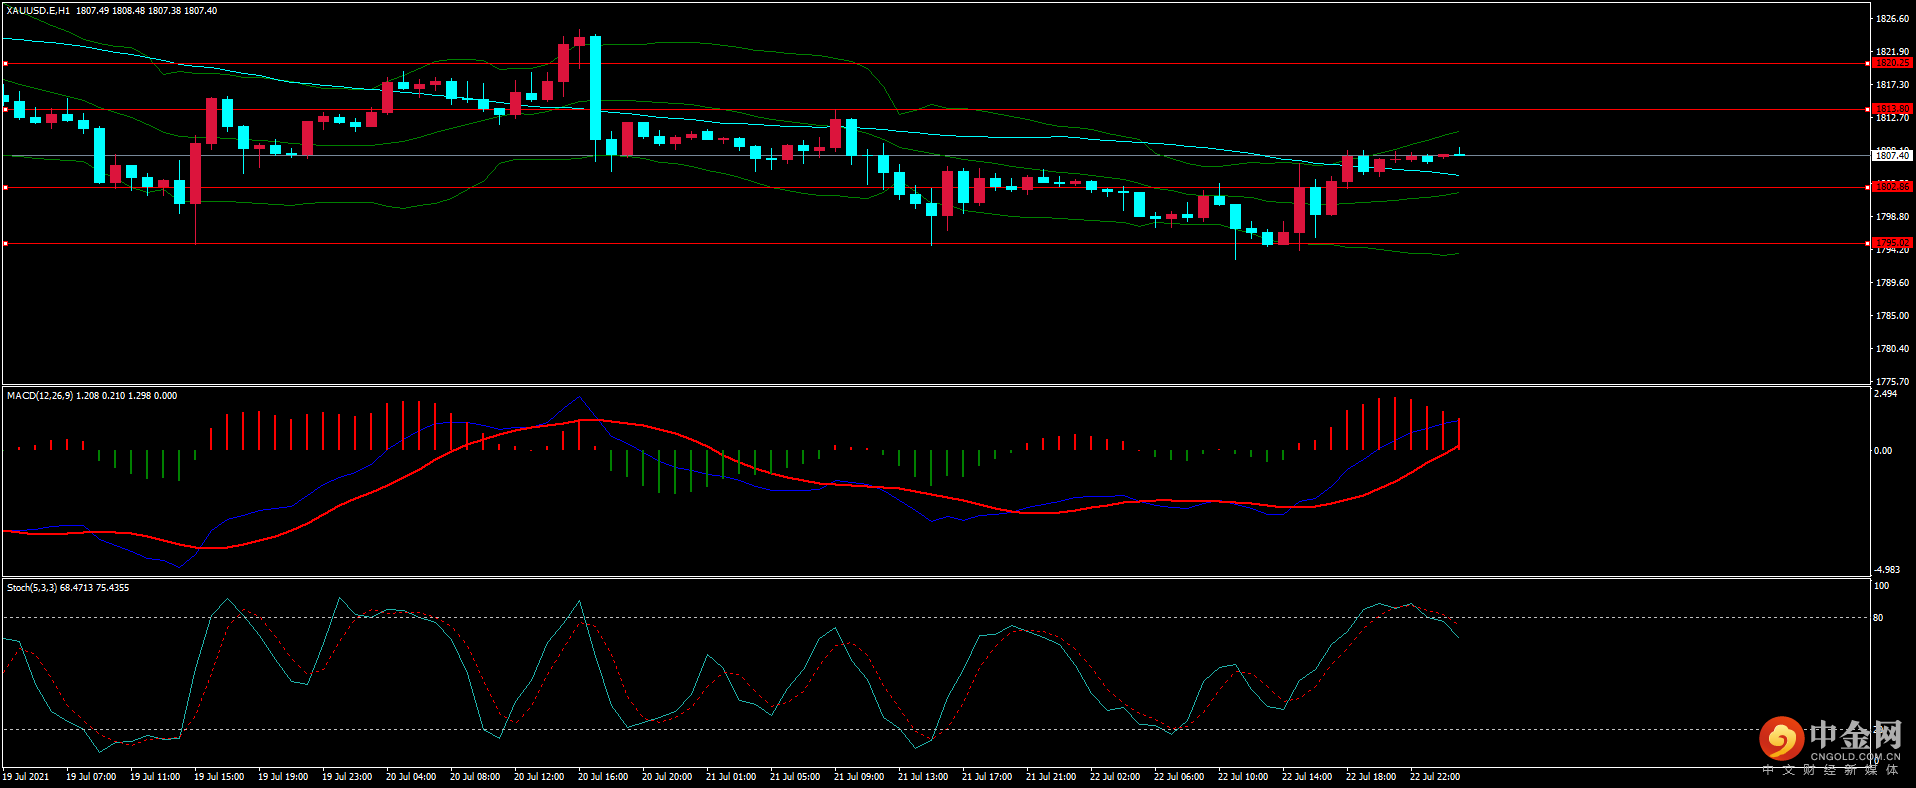Click the 19 Jul 11:00 time label

point(155,777)
